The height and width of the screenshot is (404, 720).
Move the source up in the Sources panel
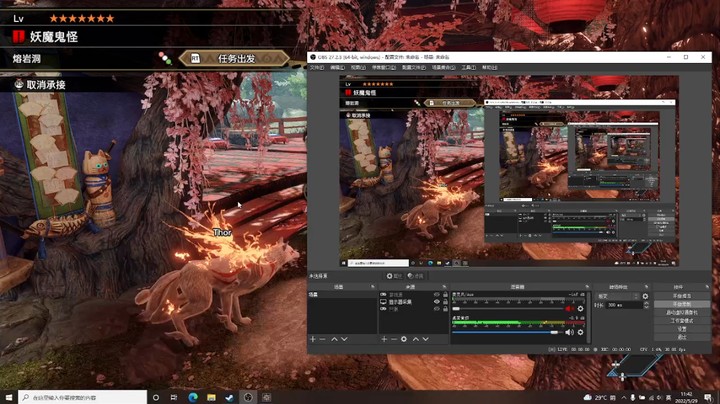click(x=416, y=339)
